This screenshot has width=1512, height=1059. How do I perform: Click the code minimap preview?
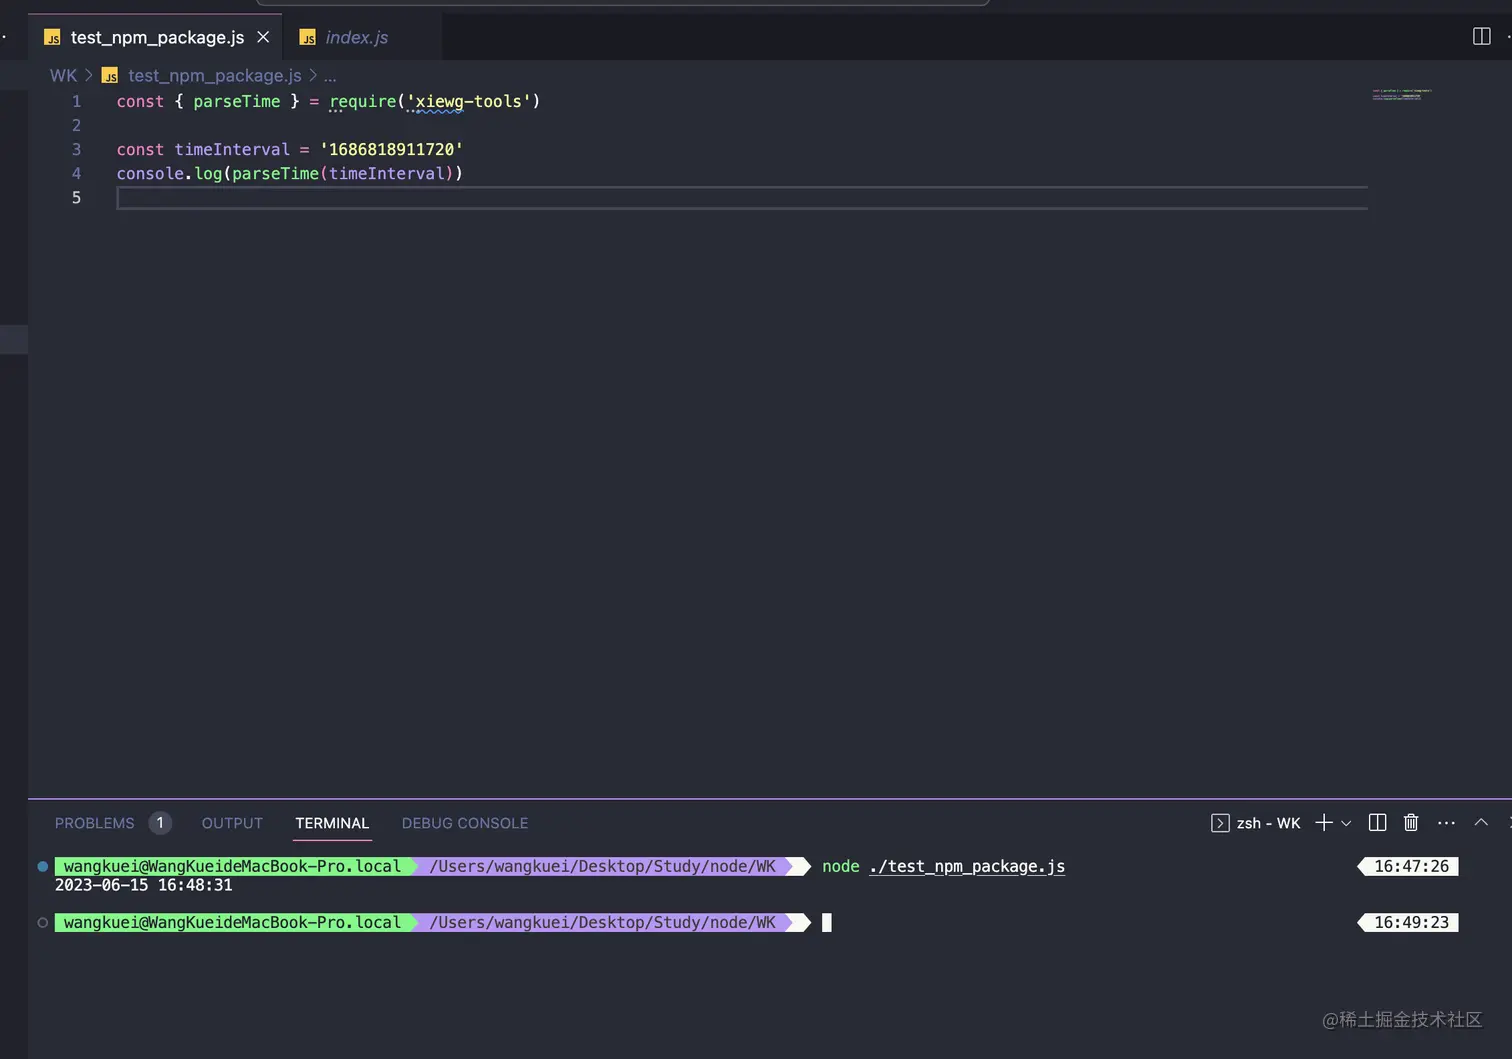coord(1401,95)
